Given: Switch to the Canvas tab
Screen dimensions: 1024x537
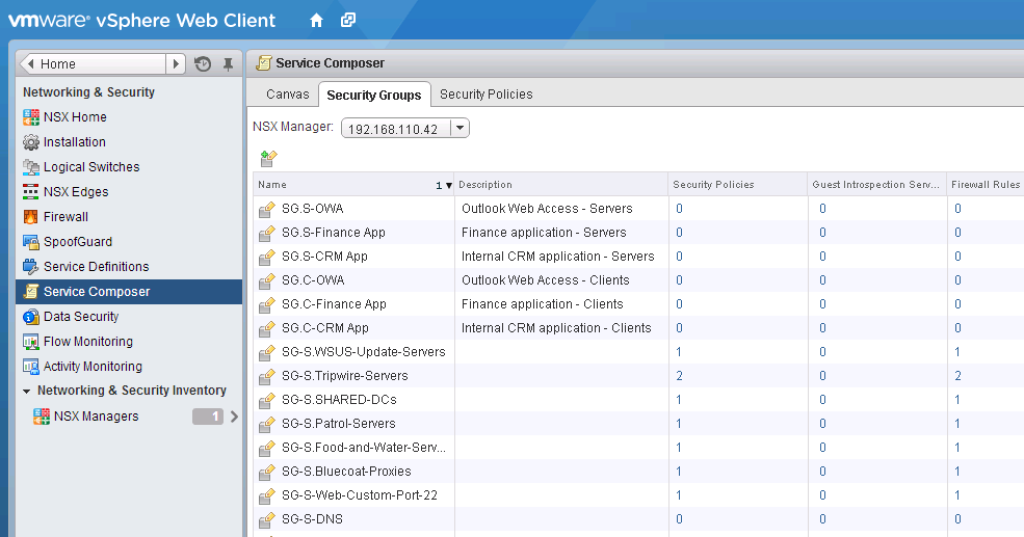Looking at the screenshot, I should point(287,94).
